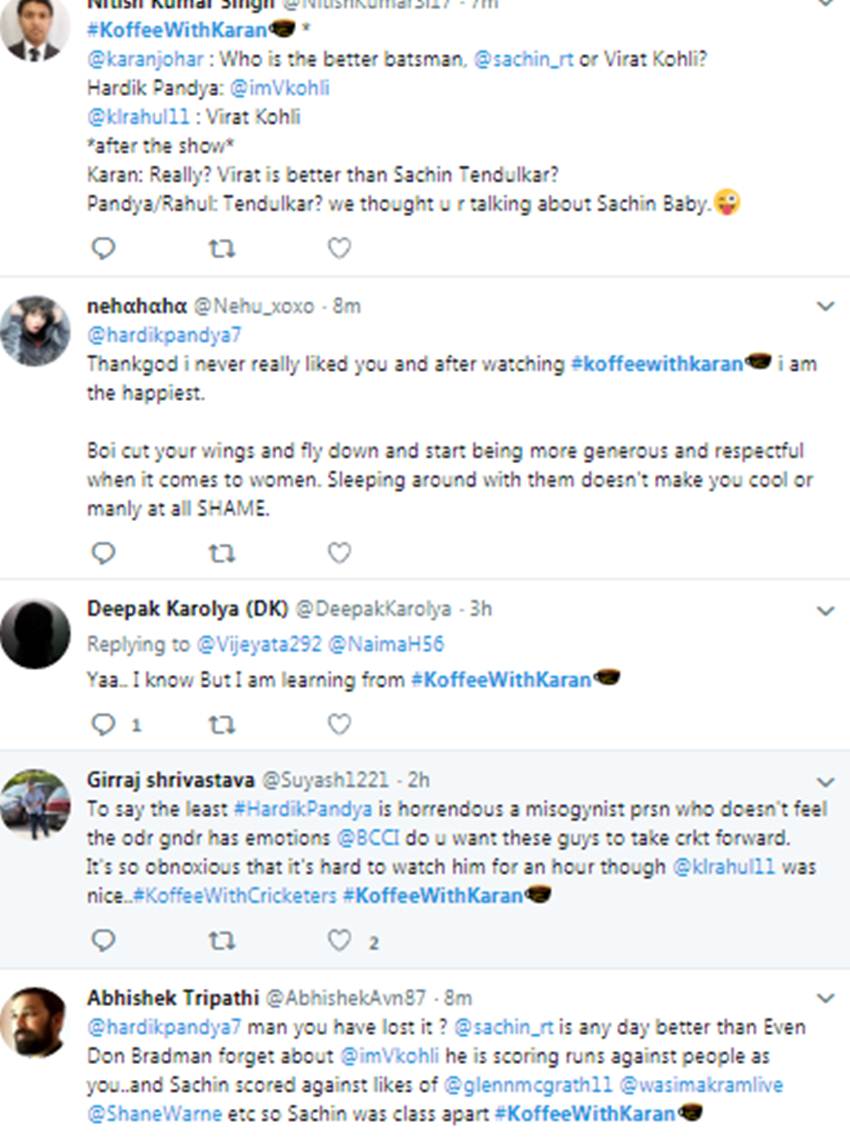Open more options chevron on Nehu_xoxo tweet

(x=825, y=306)
